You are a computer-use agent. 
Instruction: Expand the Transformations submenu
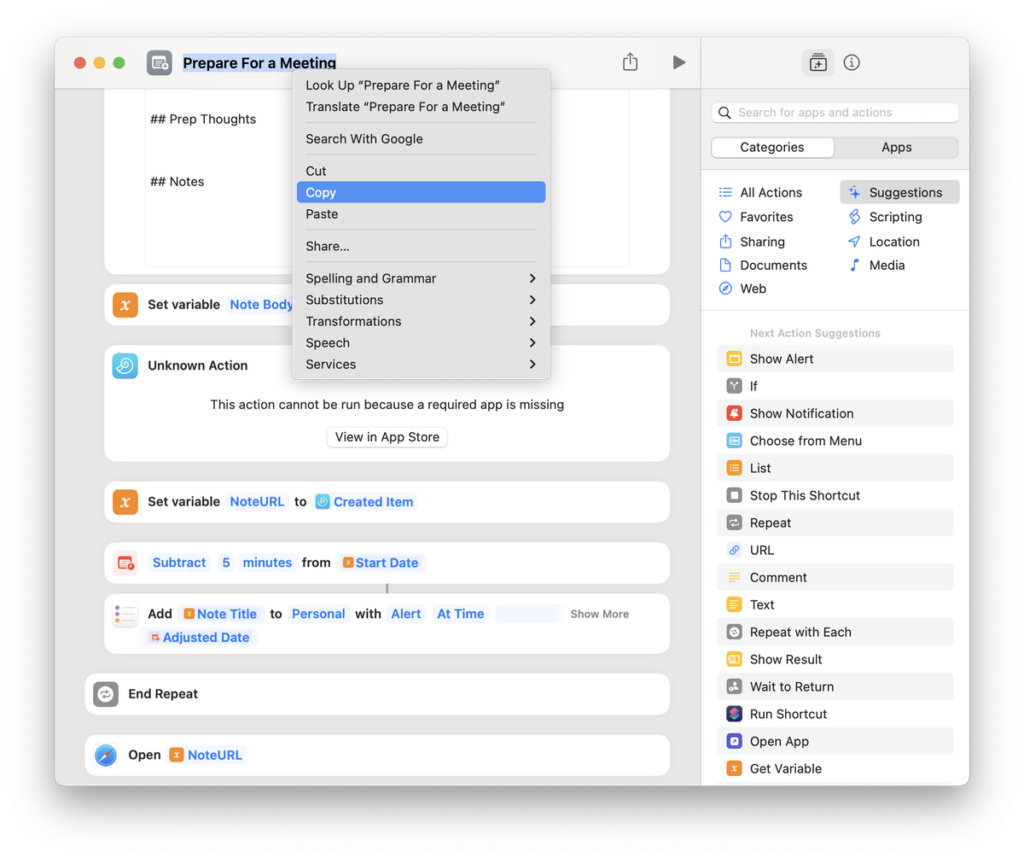[421, 322]
